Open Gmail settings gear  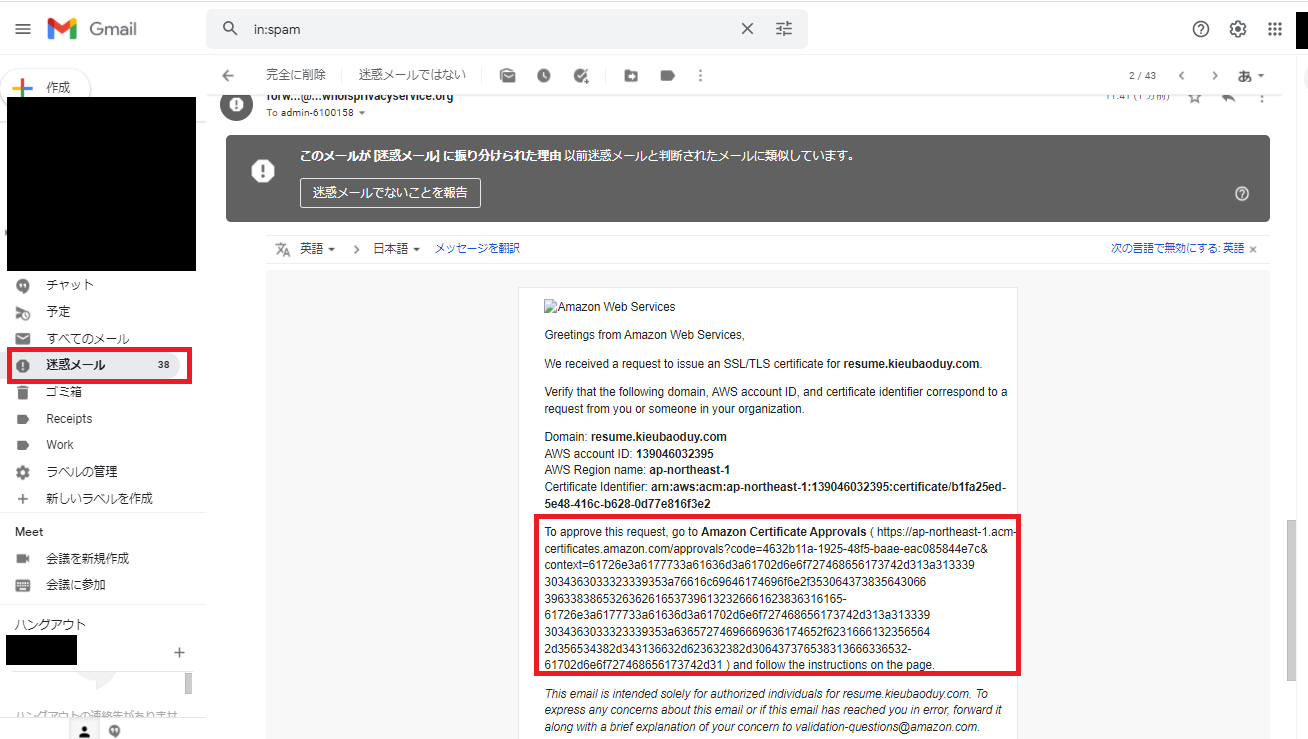point(1238,29)
